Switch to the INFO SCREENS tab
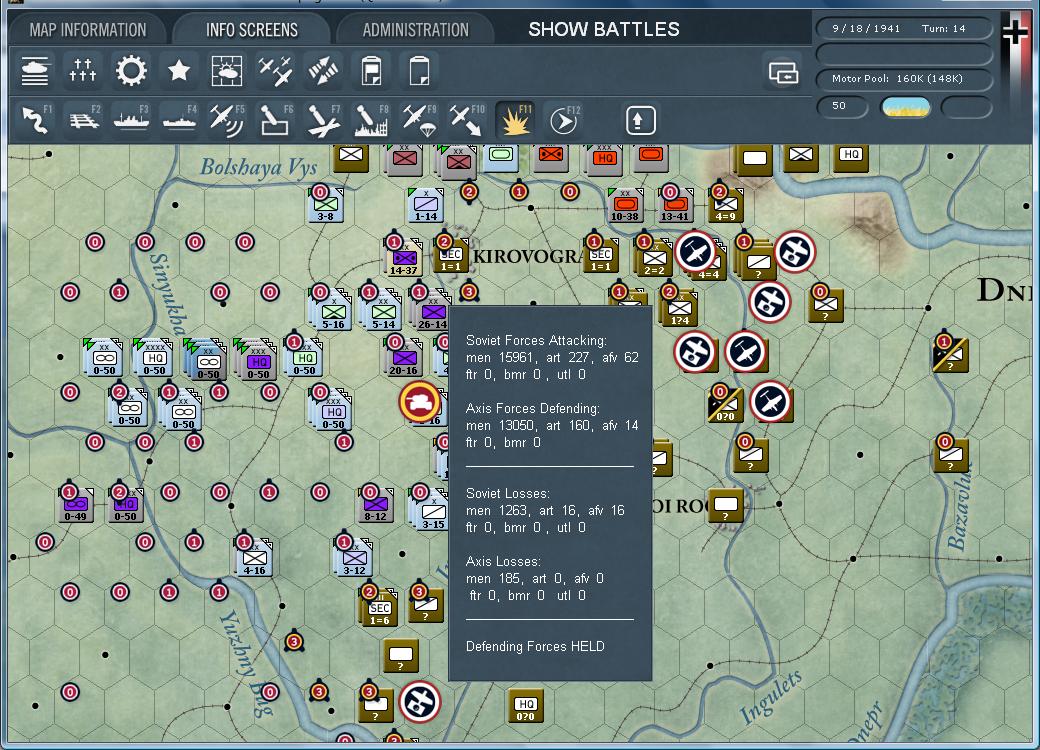Screen dimensions: 1040x750 252,29
